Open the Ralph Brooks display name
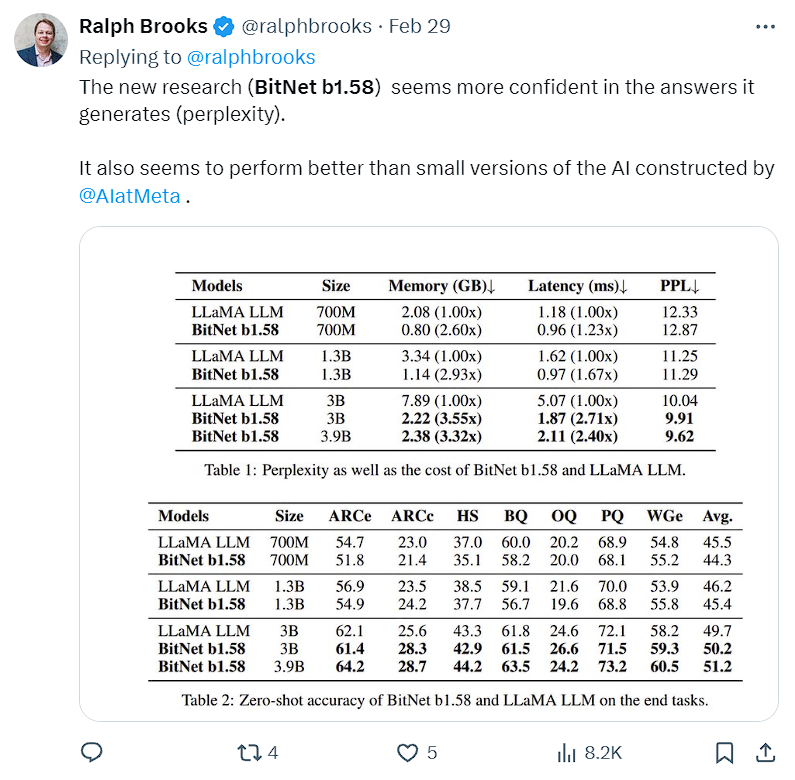Viewport: 795px width, 780px height. click(x=143, y=26)
